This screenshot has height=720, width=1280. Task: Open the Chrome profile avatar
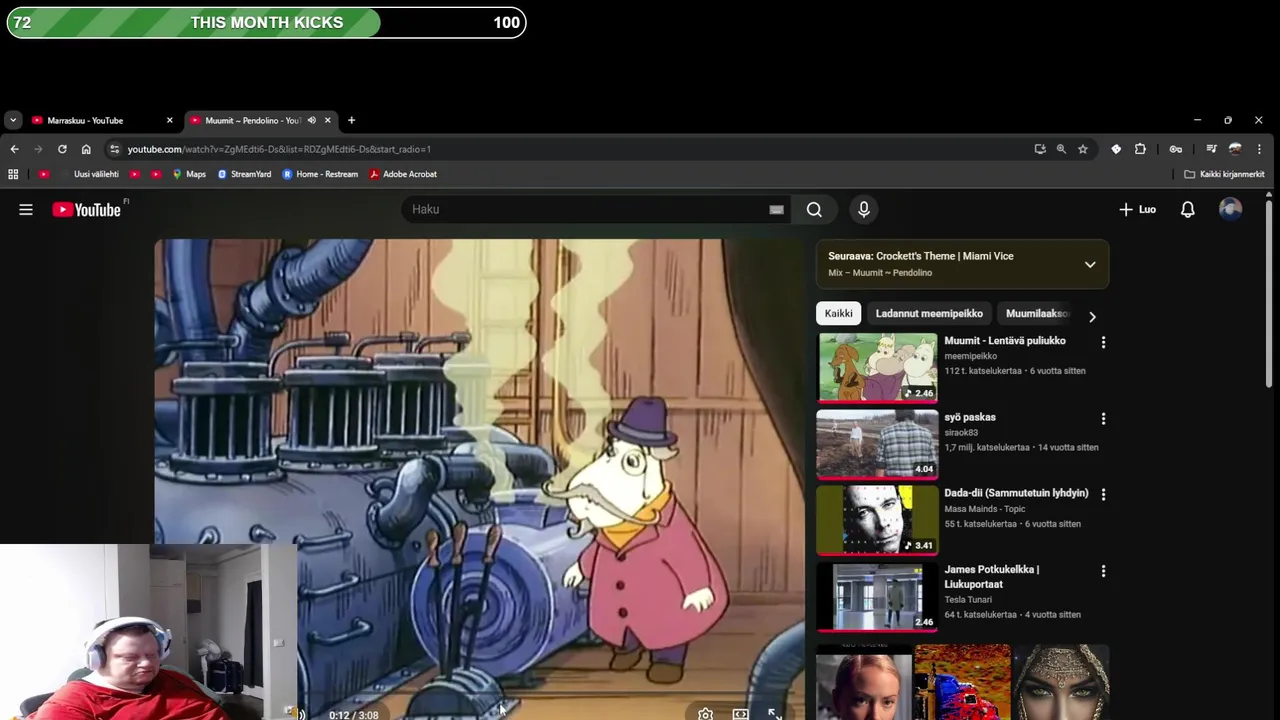click(1235, 149)
